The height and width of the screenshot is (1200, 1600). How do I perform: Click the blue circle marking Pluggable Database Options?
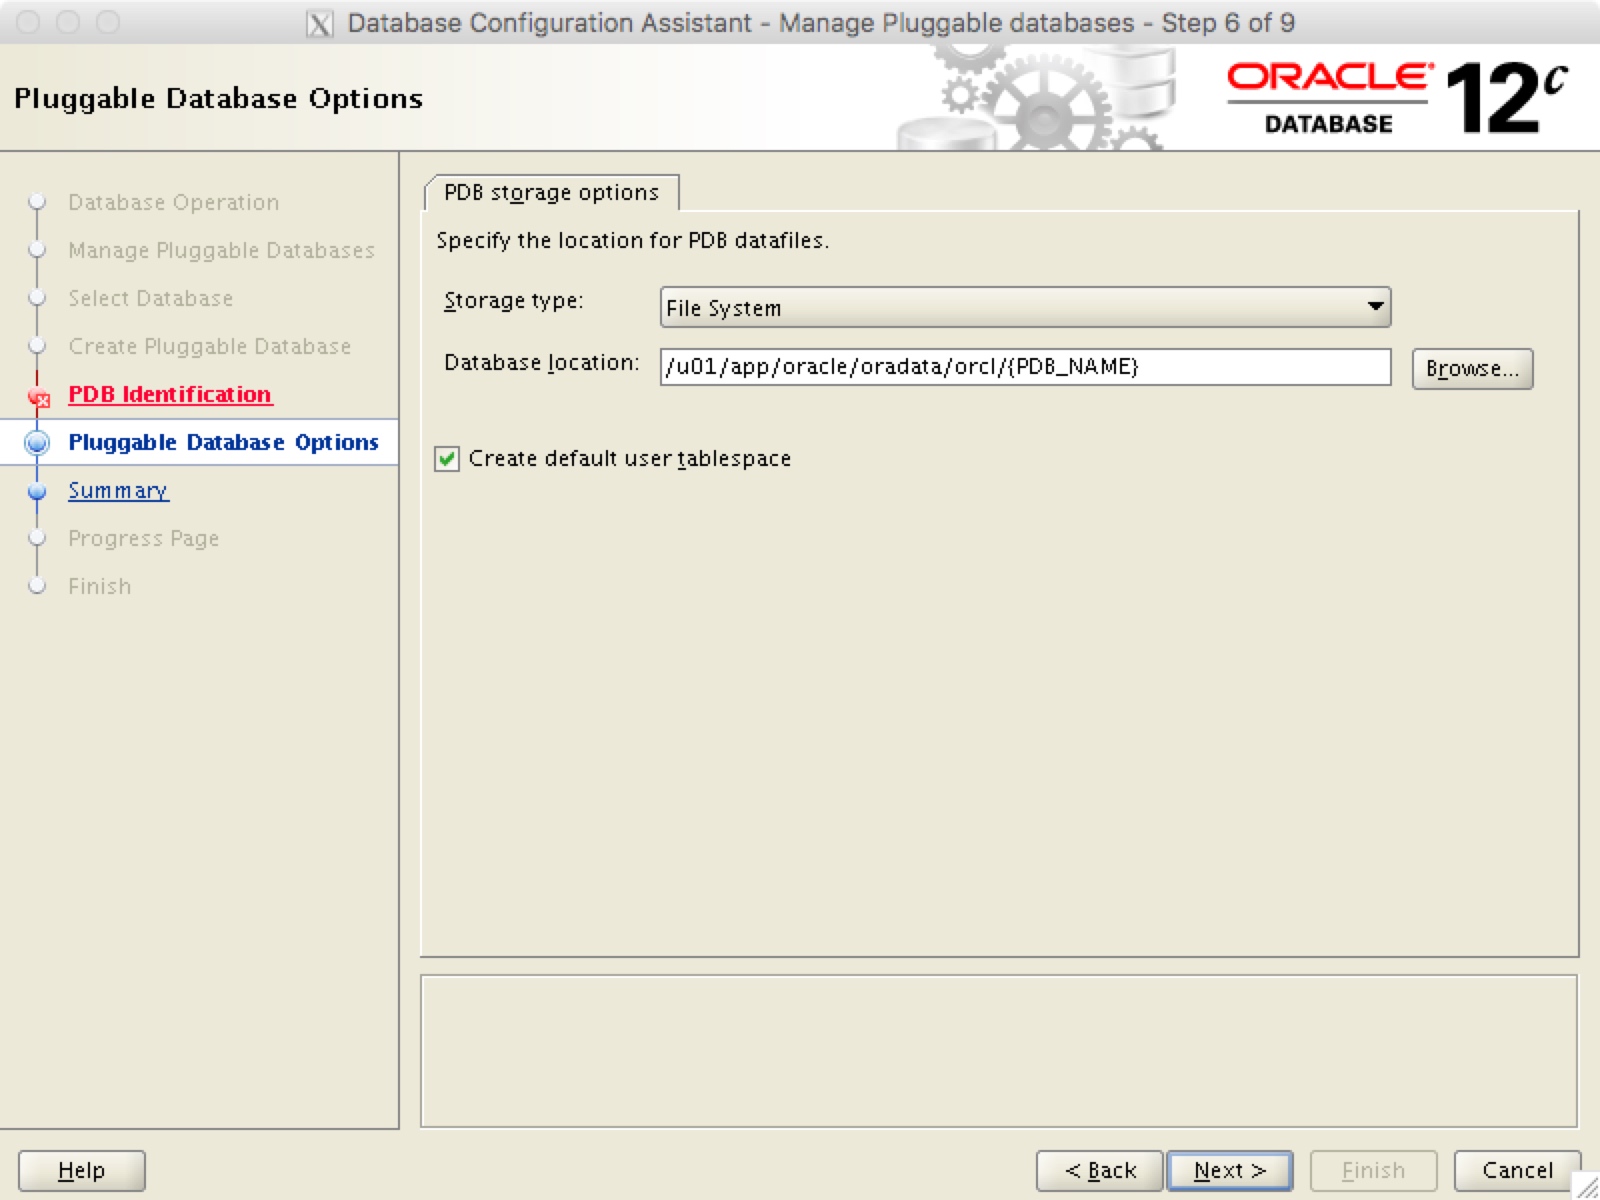[38, 443]
